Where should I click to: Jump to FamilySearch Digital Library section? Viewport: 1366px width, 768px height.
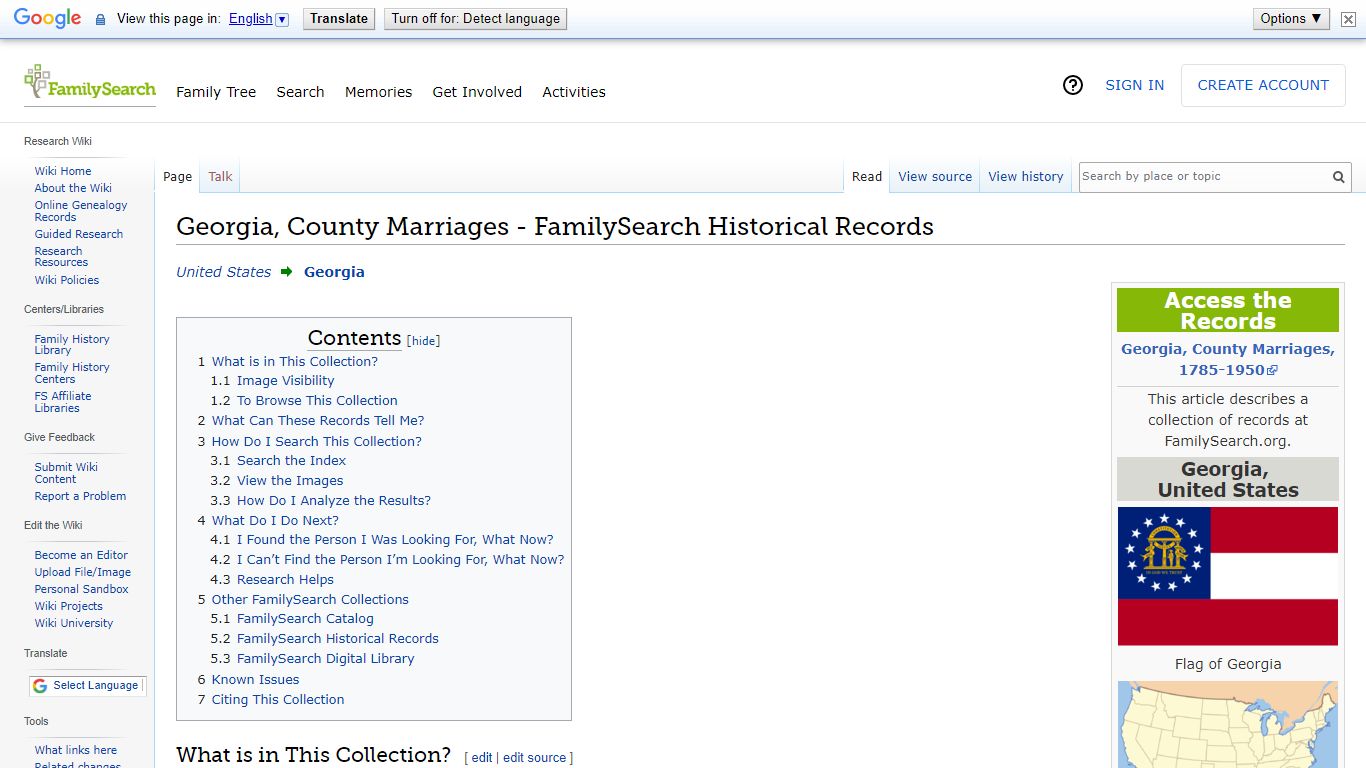click(325, 659)
